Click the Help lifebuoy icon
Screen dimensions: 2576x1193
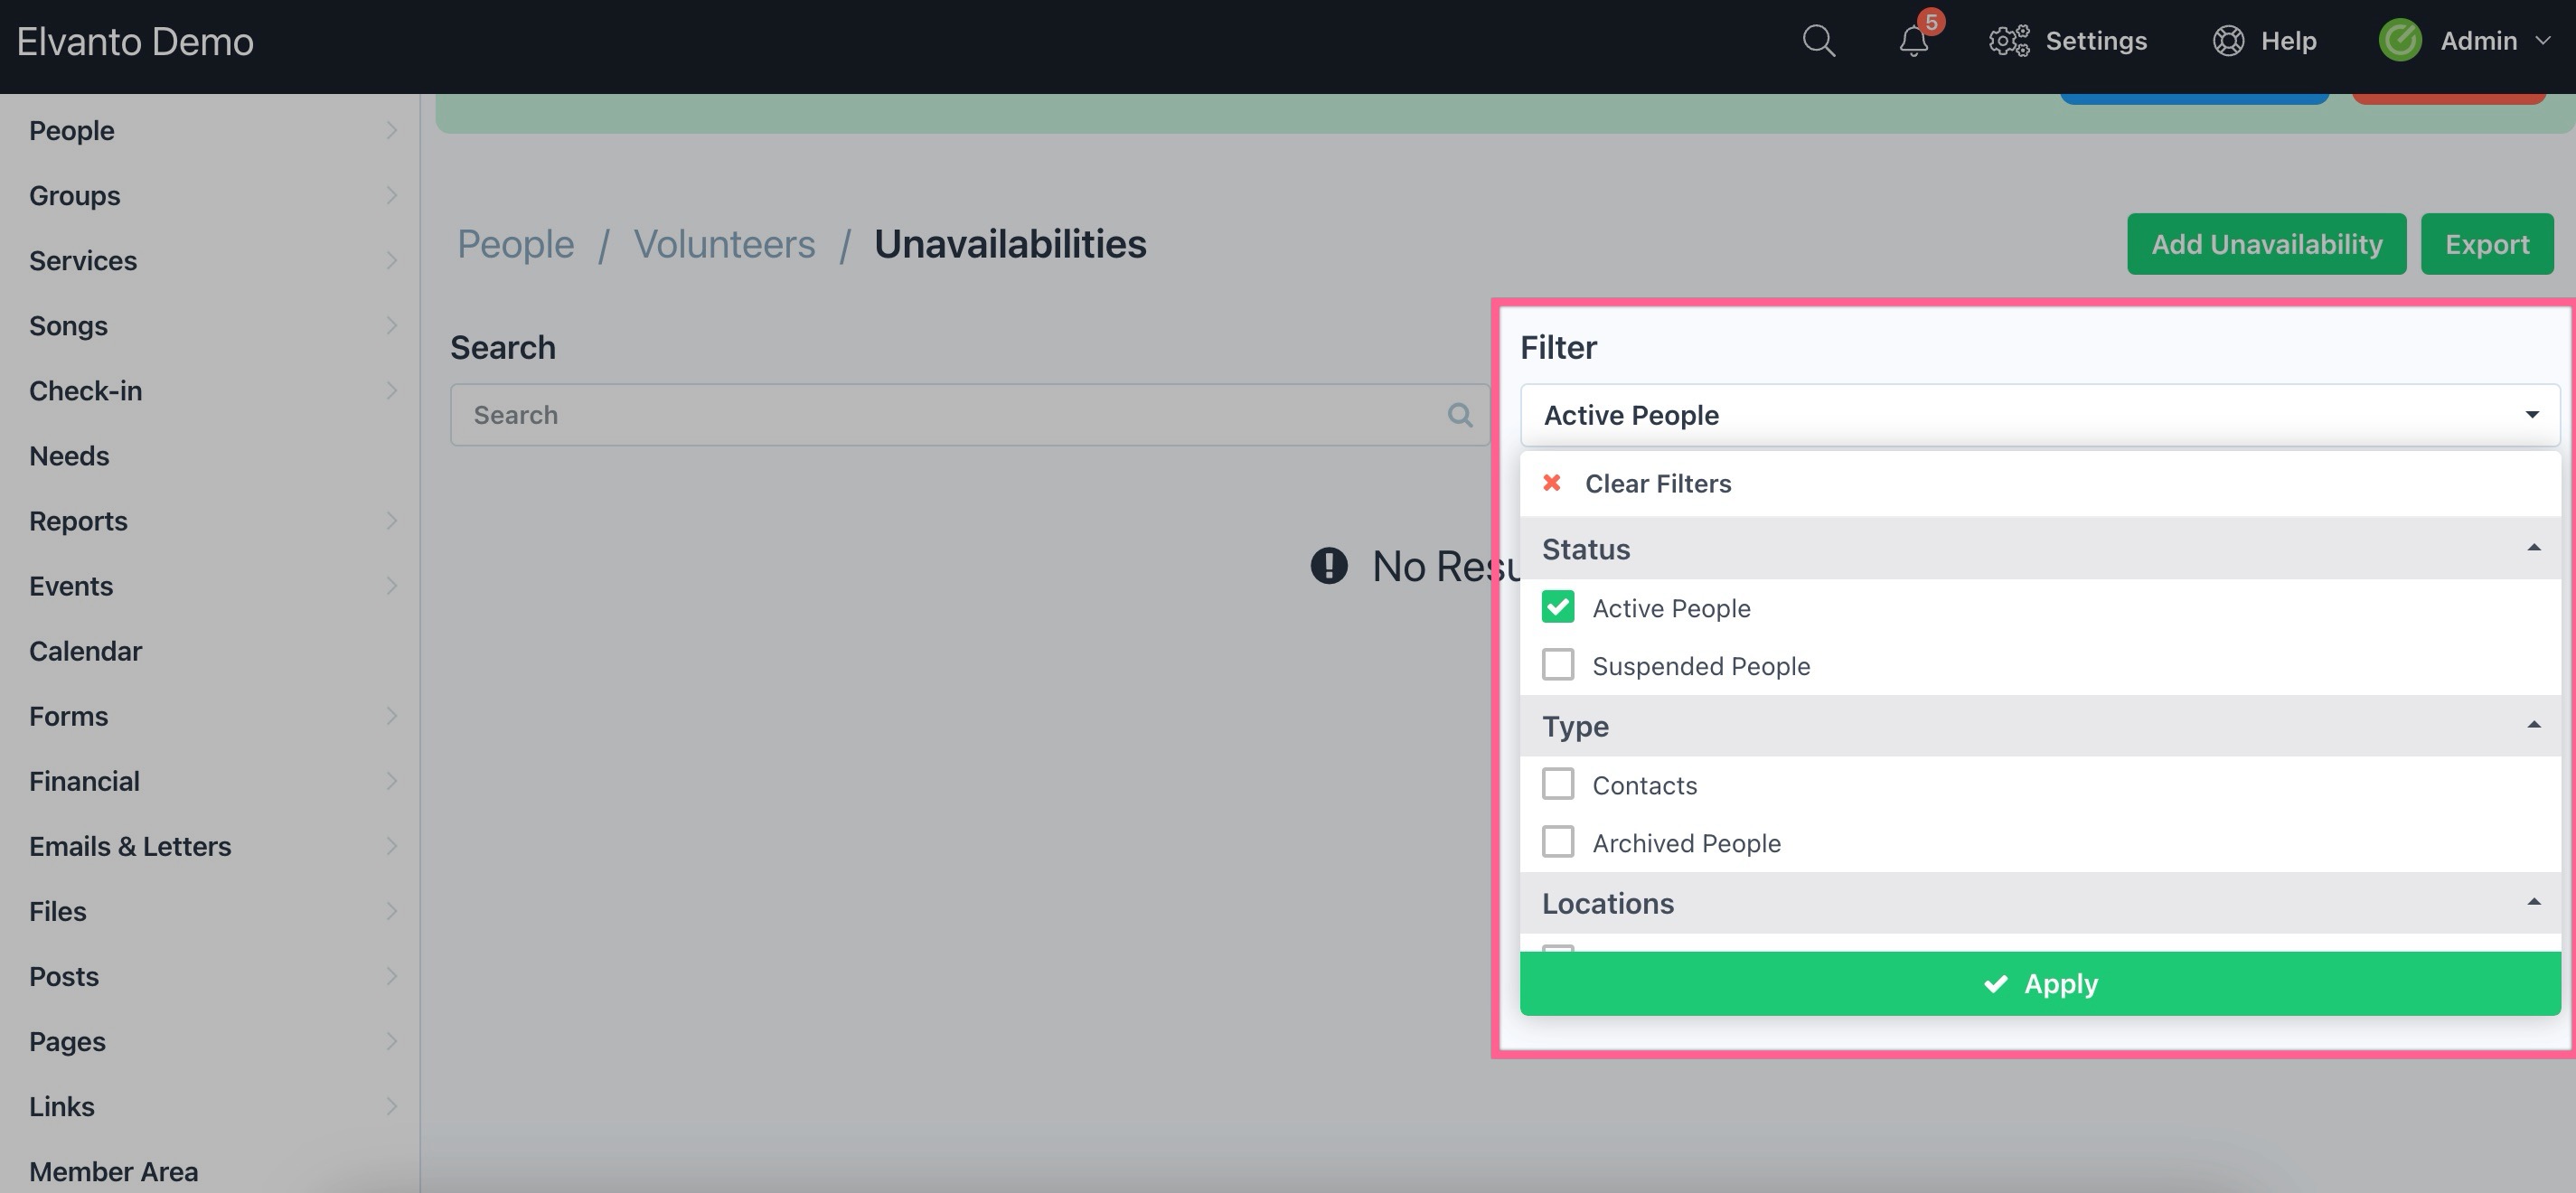coord(2228,41)
